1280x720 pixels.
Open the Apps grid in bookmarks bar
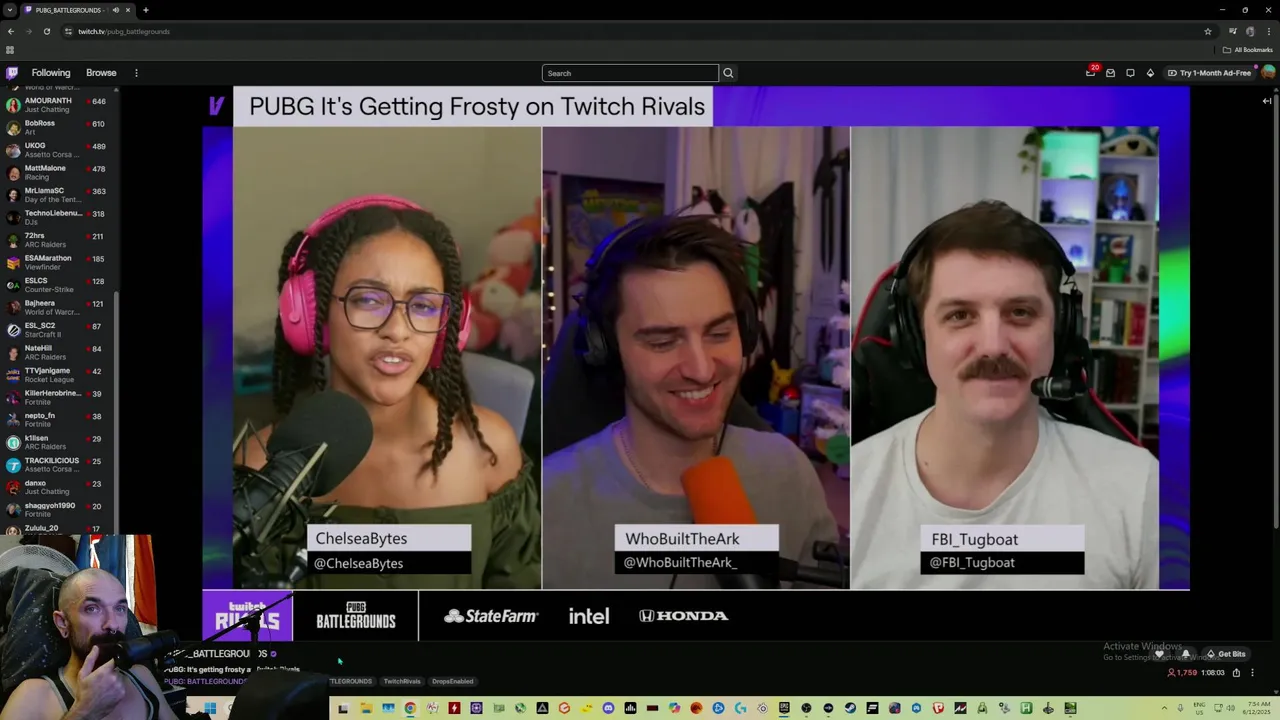pyautogui.click(x=10, y=50)
